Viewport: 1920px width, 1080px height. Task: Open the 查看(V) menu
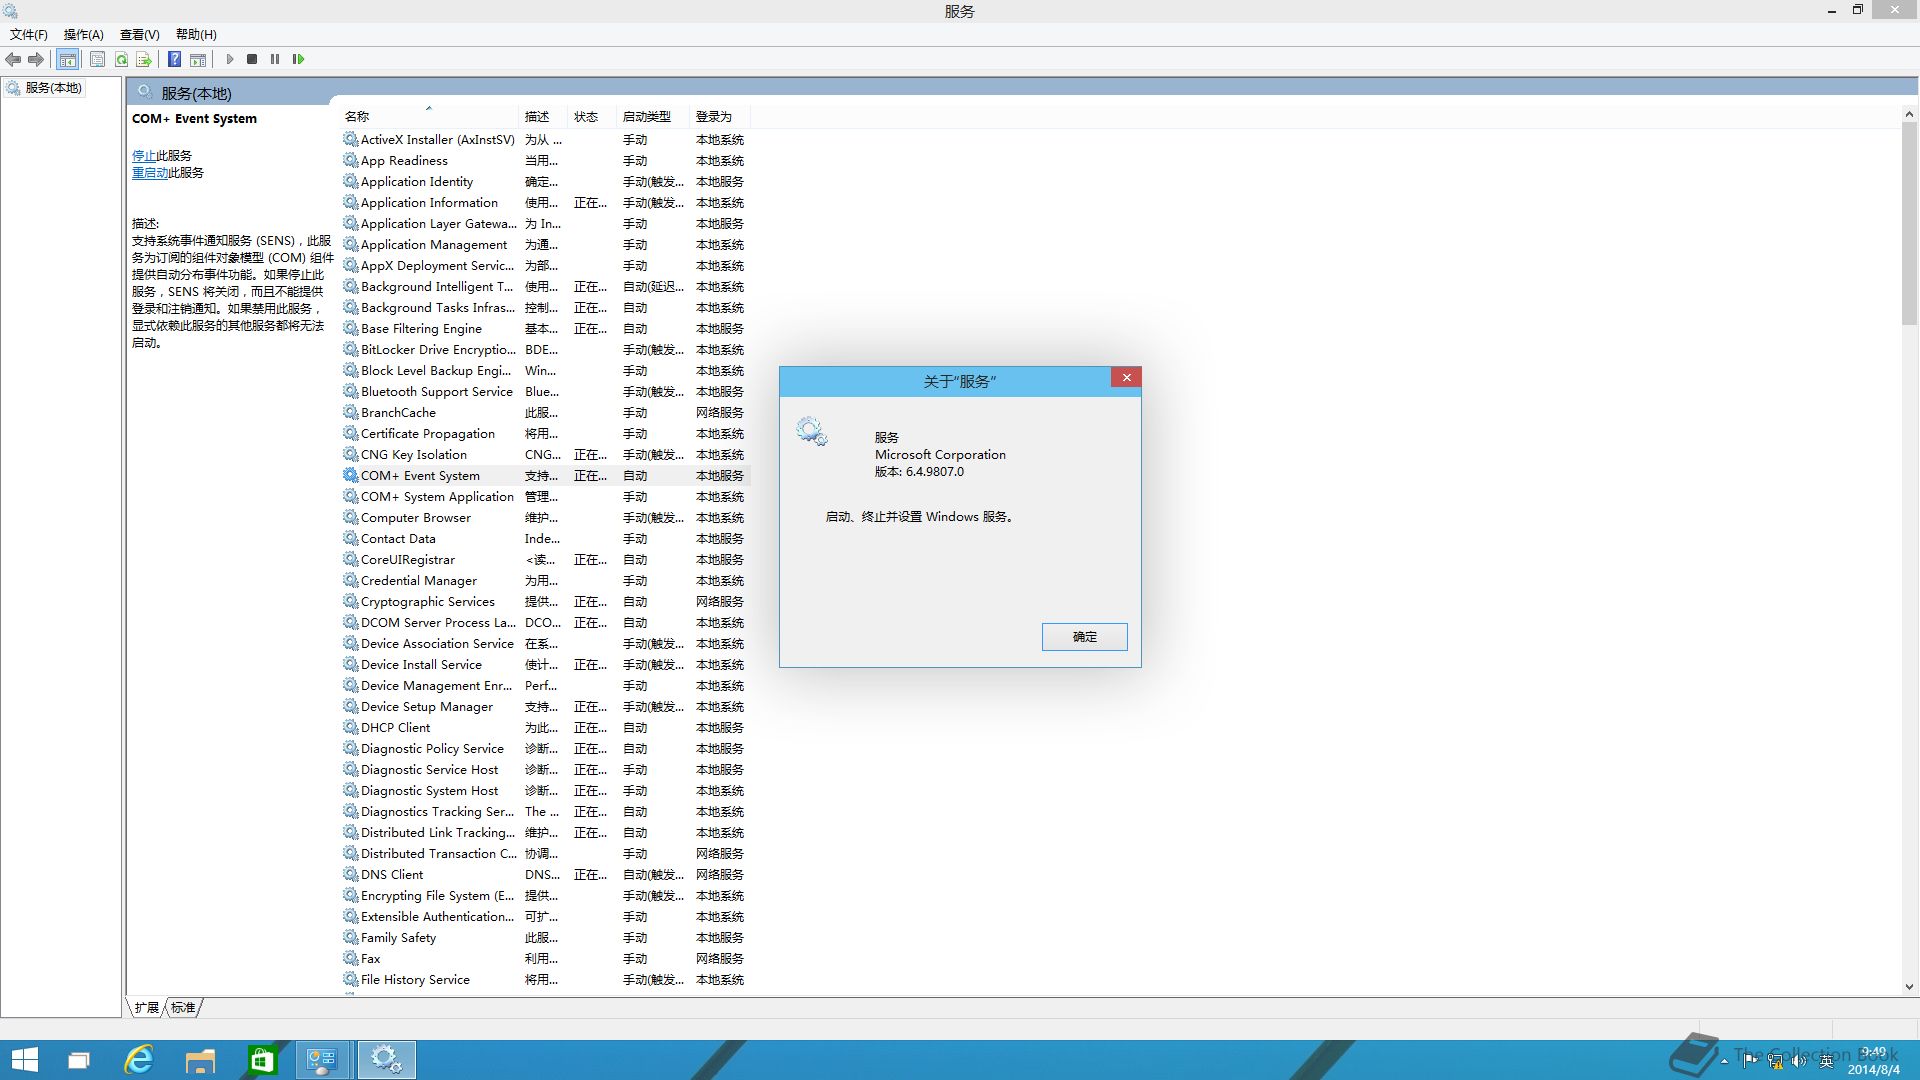click(x=140, y=34)
